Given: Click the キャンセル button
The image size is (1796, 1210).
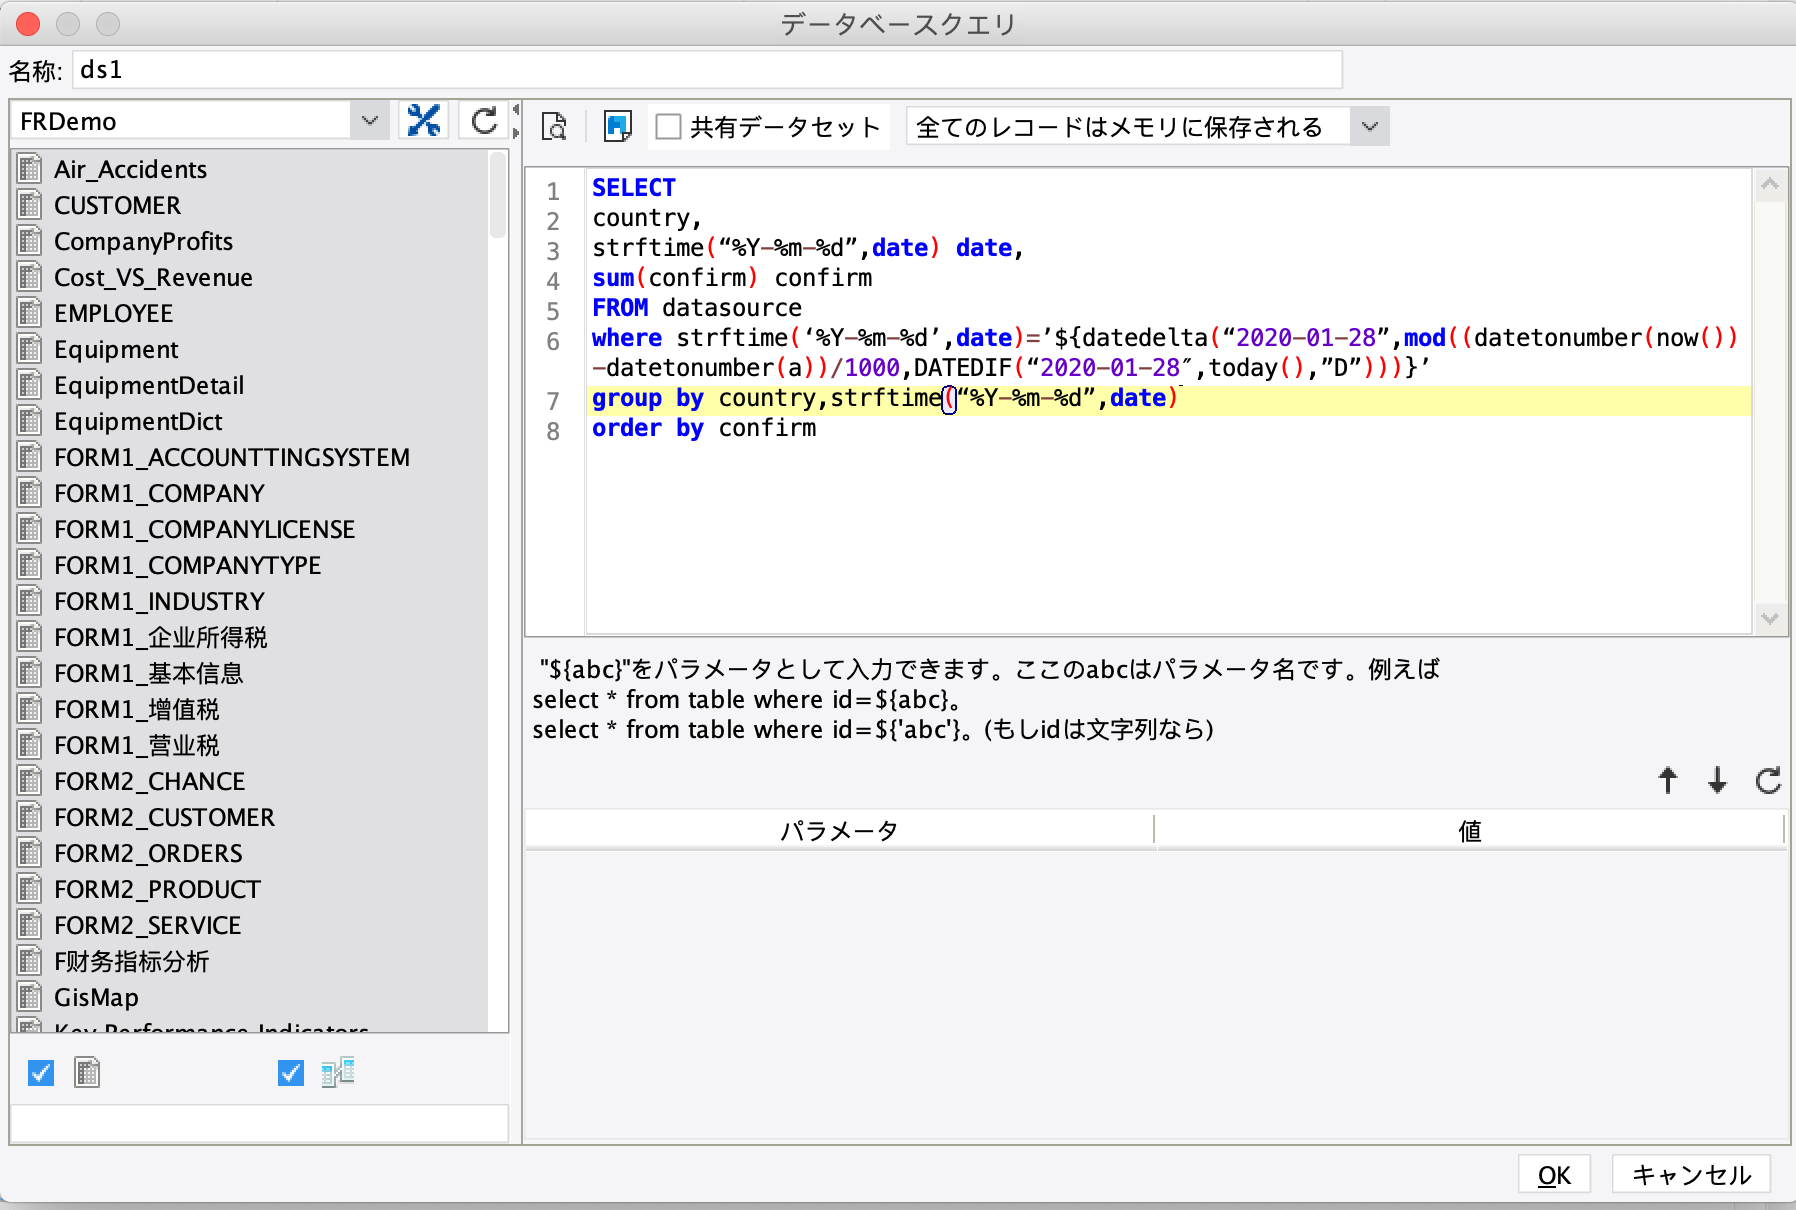Looking at the screenshot, I should 1691,1174.
